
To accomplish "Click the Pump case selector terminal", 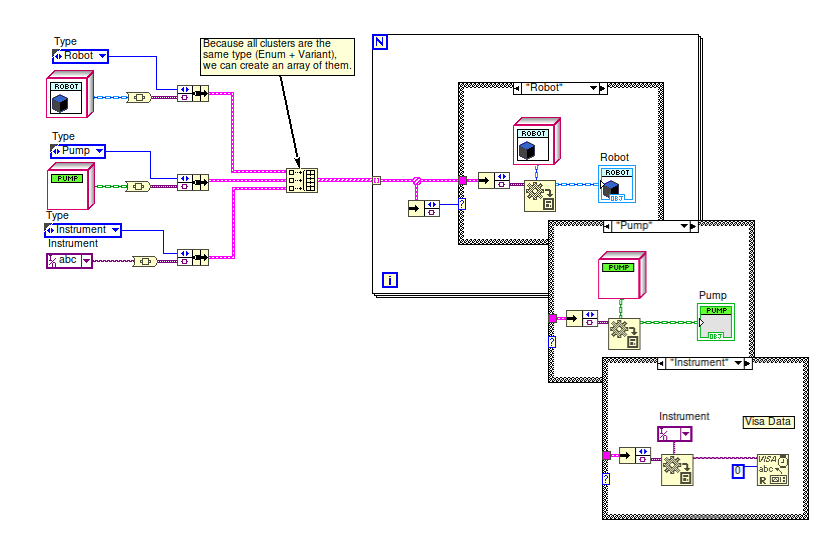I will click(552, 342).
